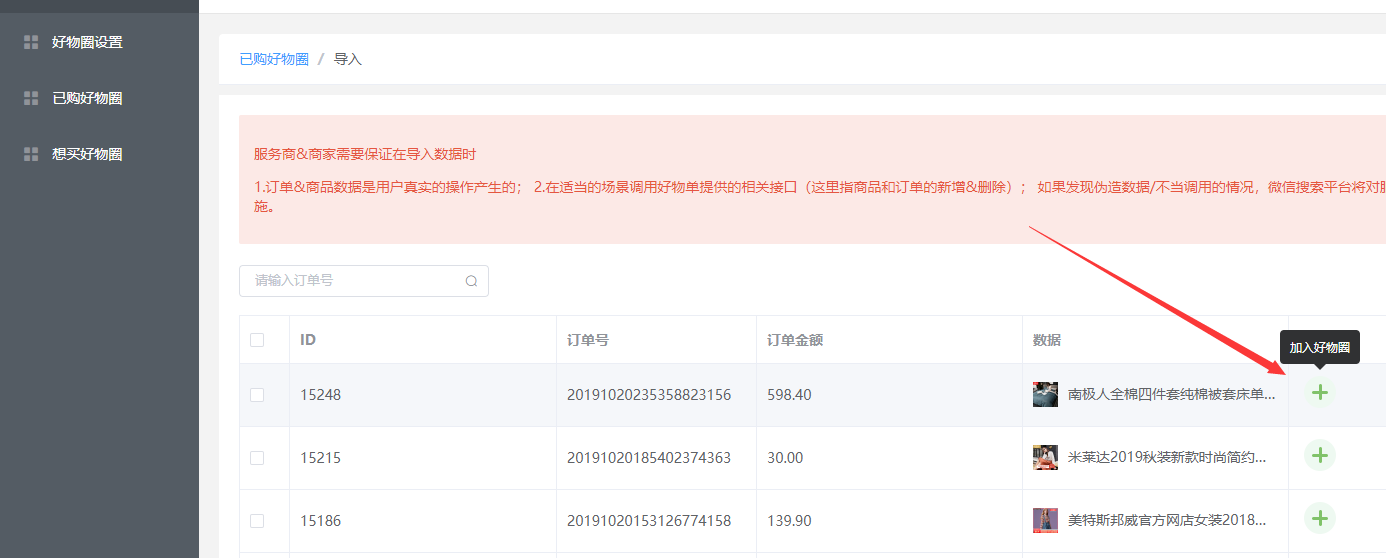The height and width of the screenshot is (558, 1386).
Task: Click product thumbnail for 美特斯邦威
Action: pos(1045,520)
